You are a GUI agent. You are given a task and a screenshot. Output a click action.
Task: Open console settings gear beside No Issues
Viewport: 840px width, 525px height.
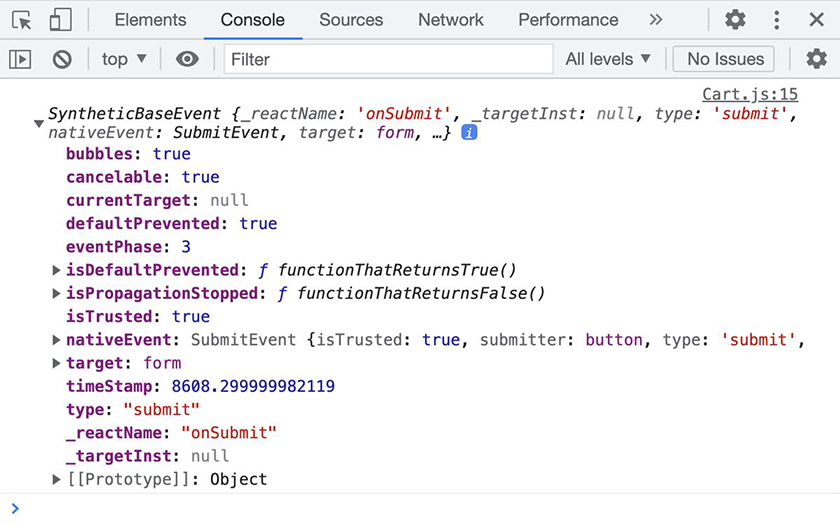coord(816,58)
